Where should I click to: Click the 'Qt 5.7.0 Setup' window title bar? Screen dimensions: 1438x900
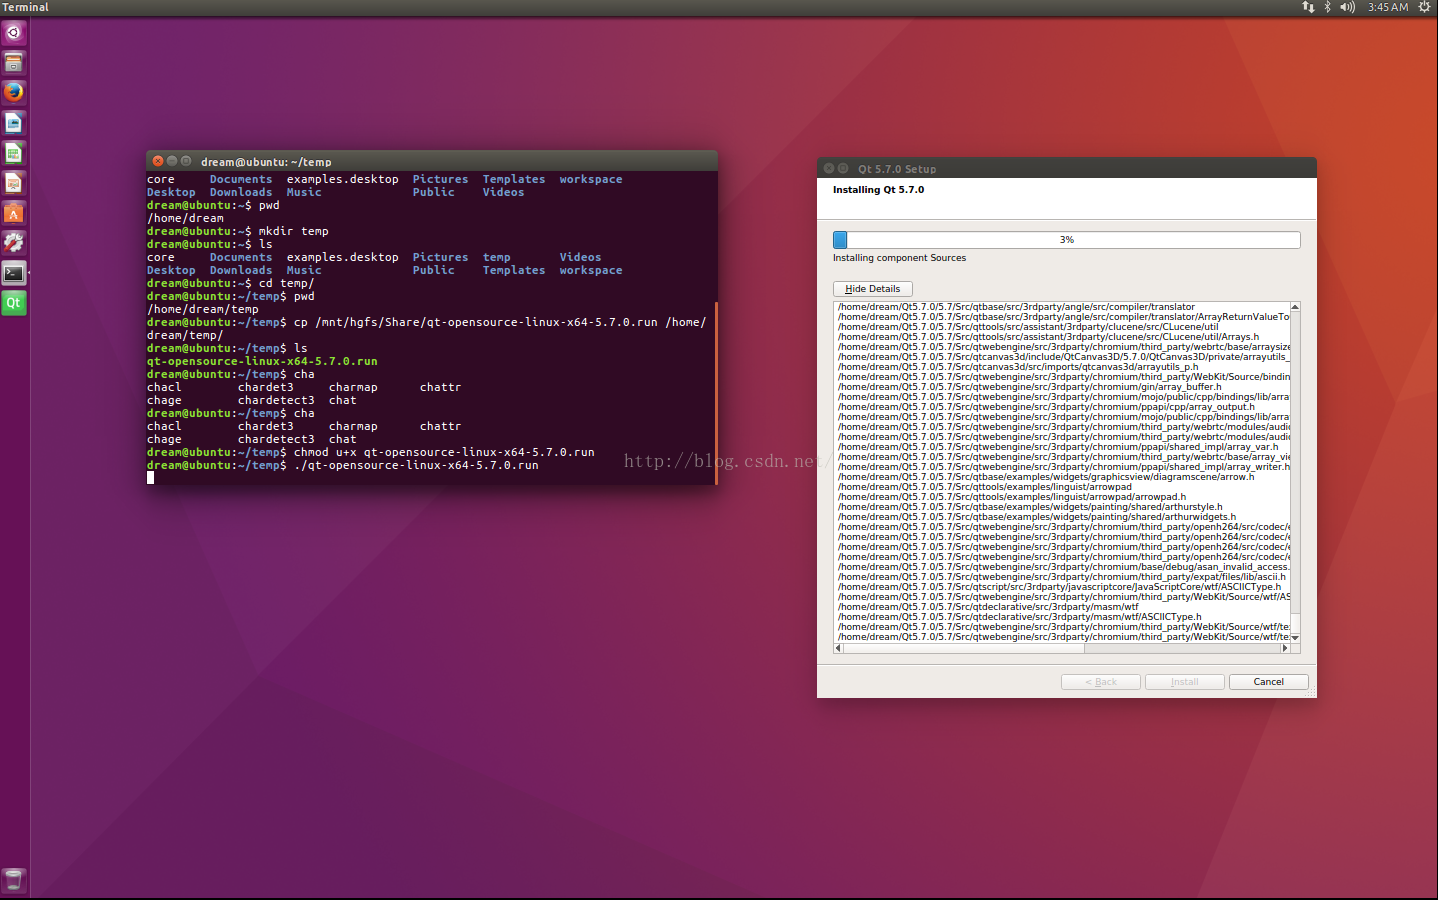[x=1067, y=168]
